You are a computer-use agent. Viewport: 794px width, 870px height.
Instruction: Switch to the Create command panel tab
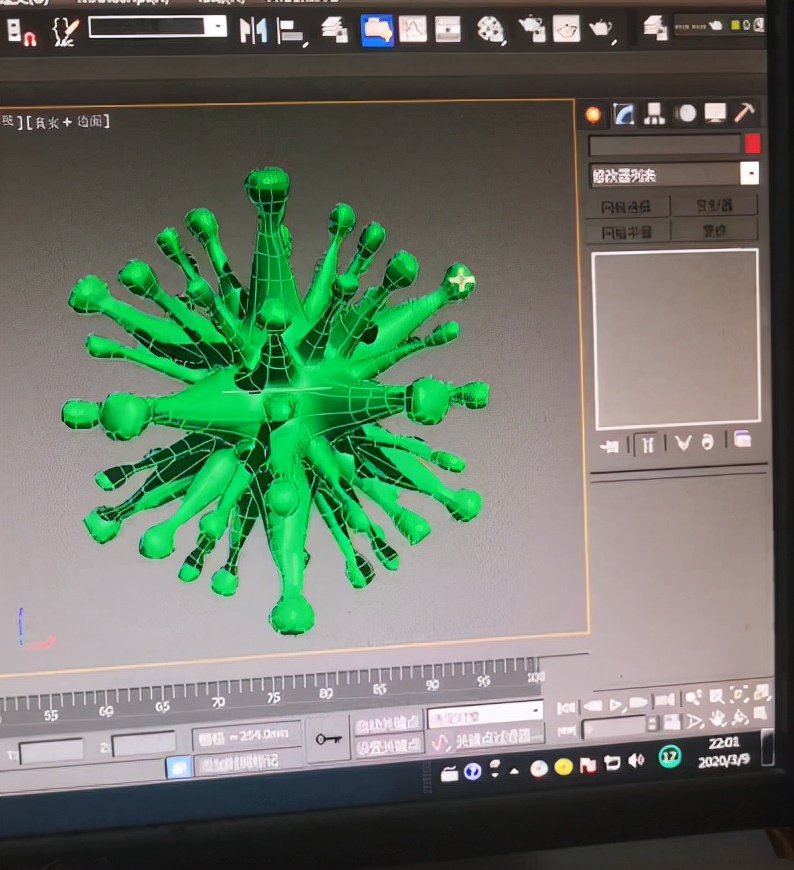coord(595,114)
